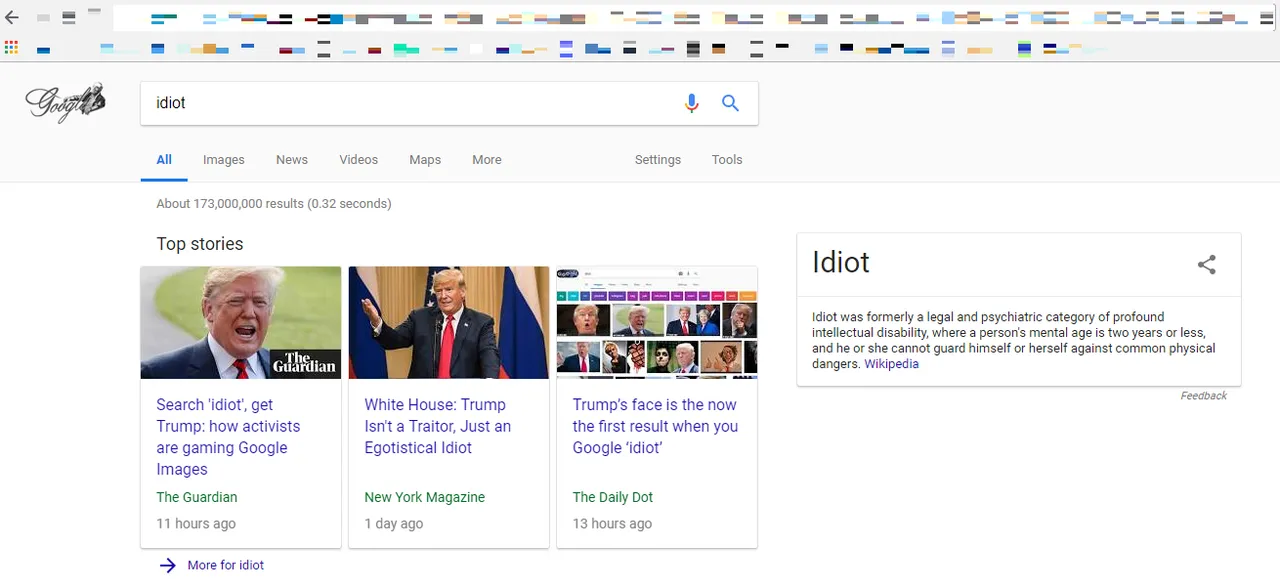Open the Wikipedia link in knowledge panel
This screenshot has width=1280, height=579.
(x=892, y=364)
